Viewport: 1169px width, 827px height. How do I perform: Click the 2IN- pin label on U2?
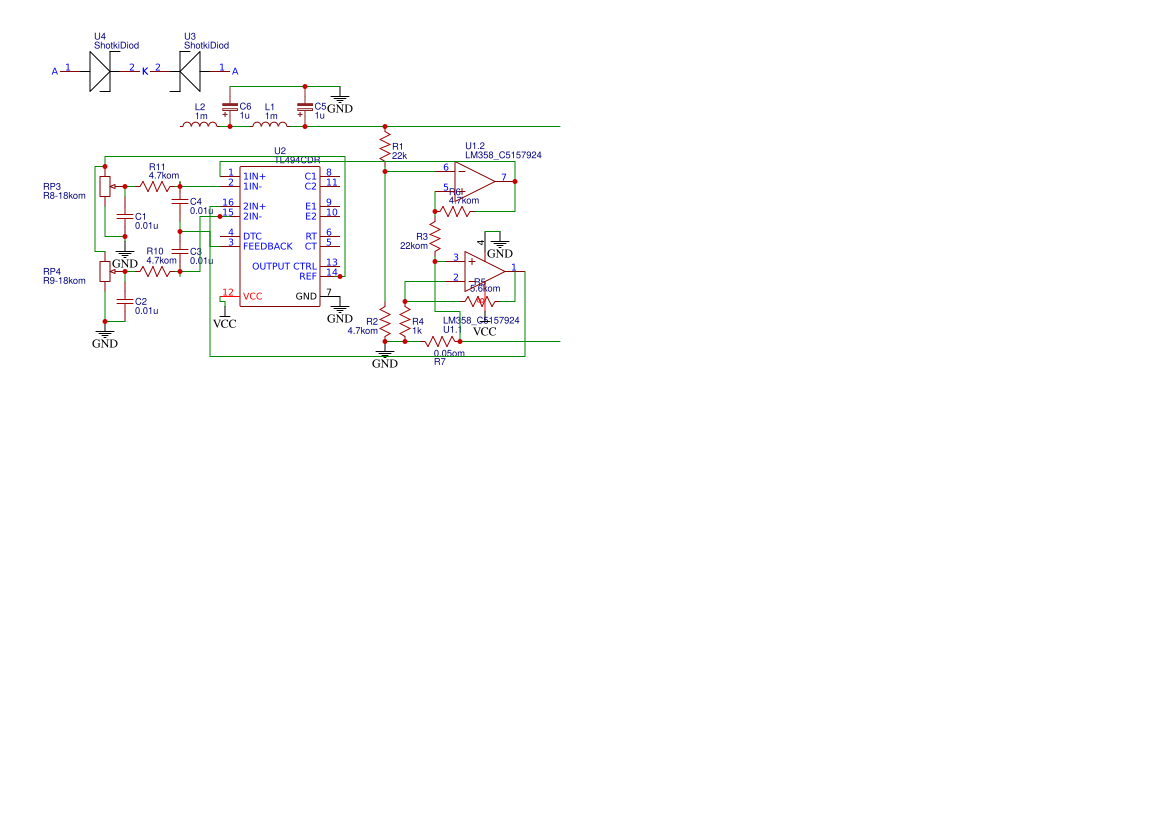click(x=253, y=216)
